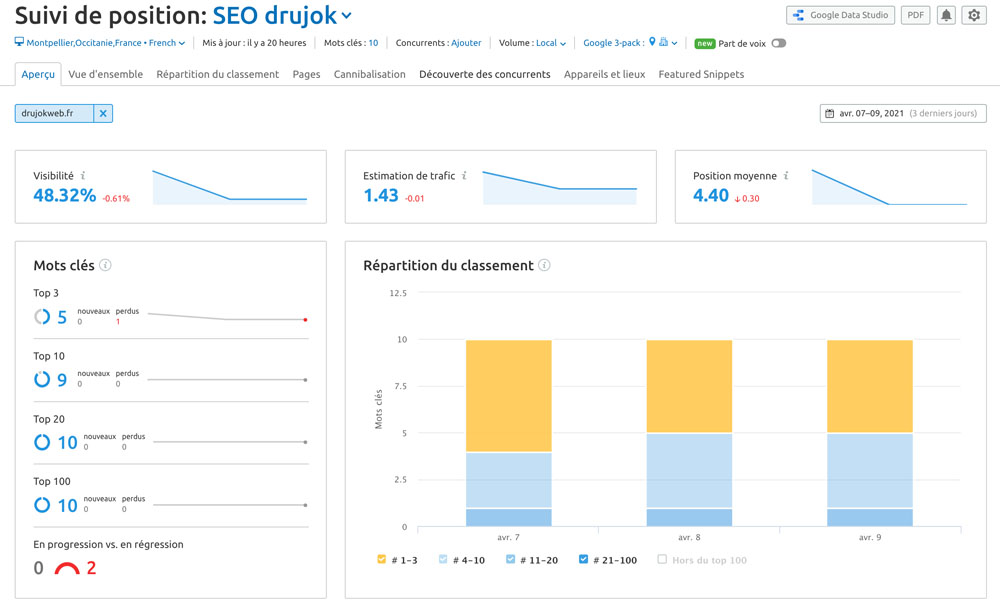Open the Volume Local dropdown
This screenshot has height=611, width=1000.
[551, 43]
